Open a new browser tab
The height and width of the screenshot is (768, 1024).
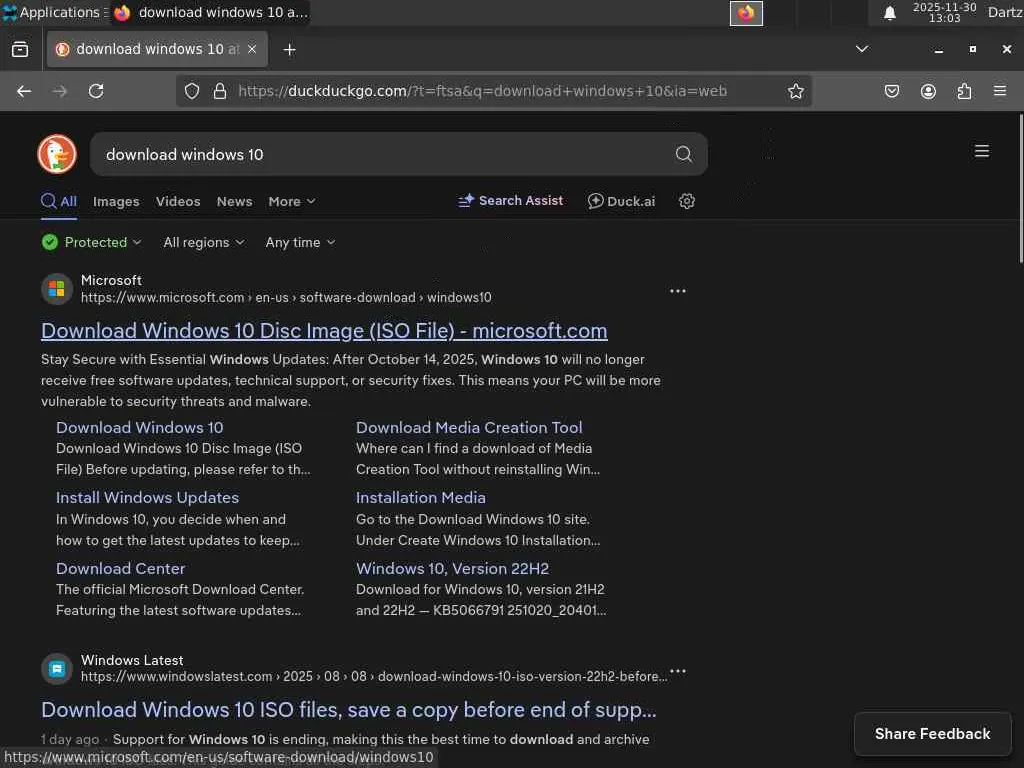click(x=289, y=50)
